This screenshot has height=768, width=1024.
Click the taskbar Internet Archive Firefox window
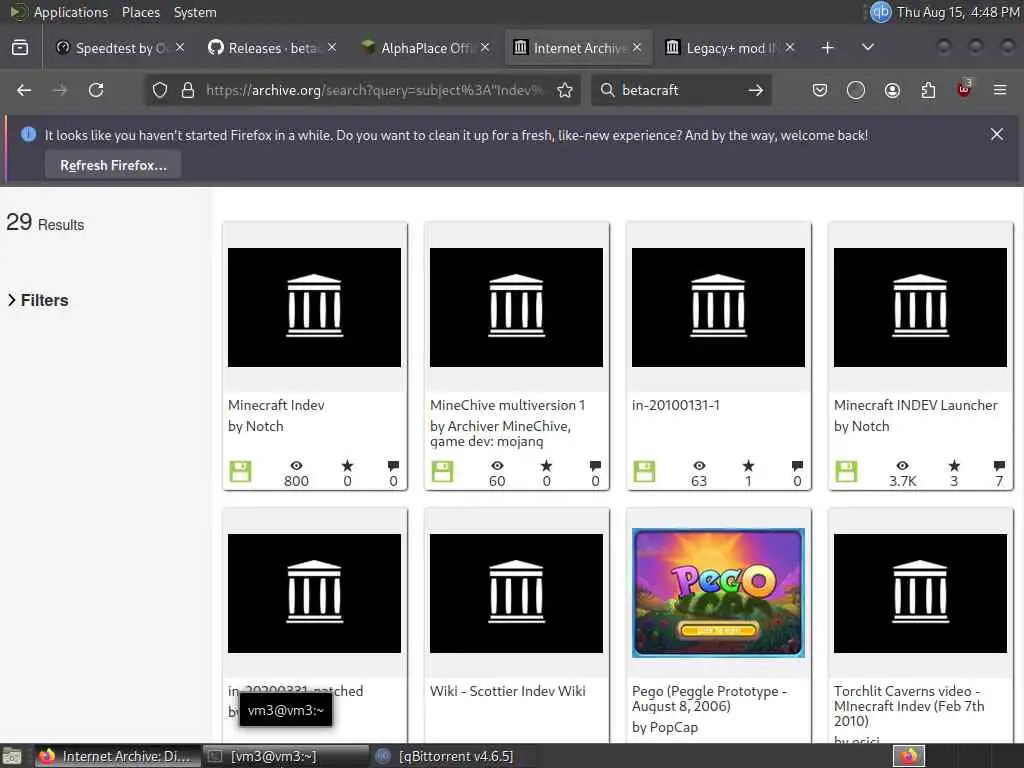click(x=116, y=756)
